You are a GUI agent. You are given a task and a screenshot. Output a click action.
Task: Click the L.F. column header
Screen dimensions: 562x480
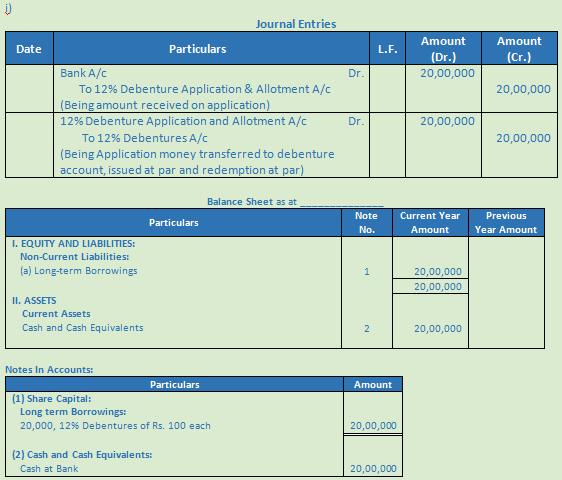(x=387, y=49)
